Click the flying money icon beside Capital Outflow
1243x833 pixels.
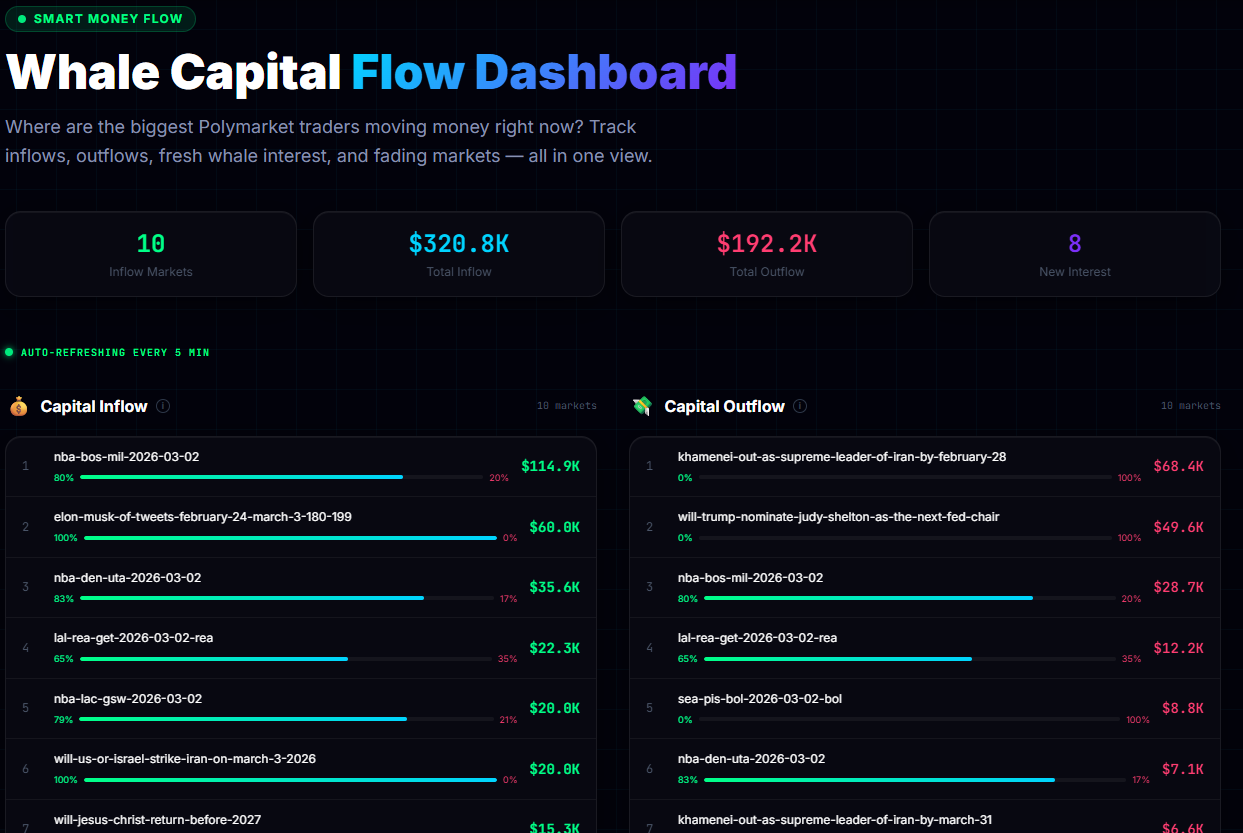(x=642, y=406)
